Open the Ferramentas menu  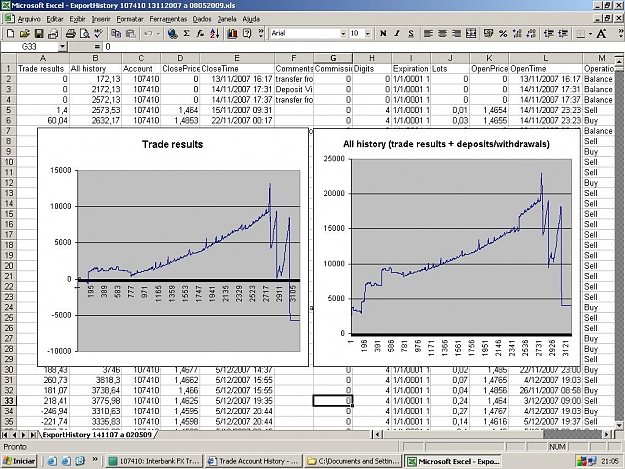(x=168, y=19)
